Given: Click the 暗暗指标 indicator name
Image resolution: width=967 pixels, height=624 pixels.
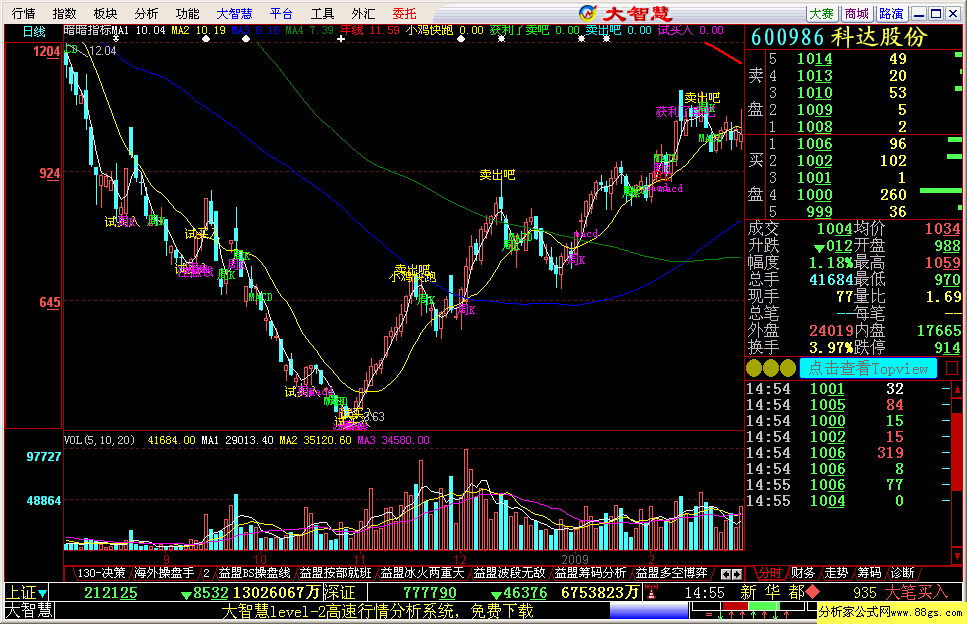Looking at the screenshot, I should tap(87, 30).
